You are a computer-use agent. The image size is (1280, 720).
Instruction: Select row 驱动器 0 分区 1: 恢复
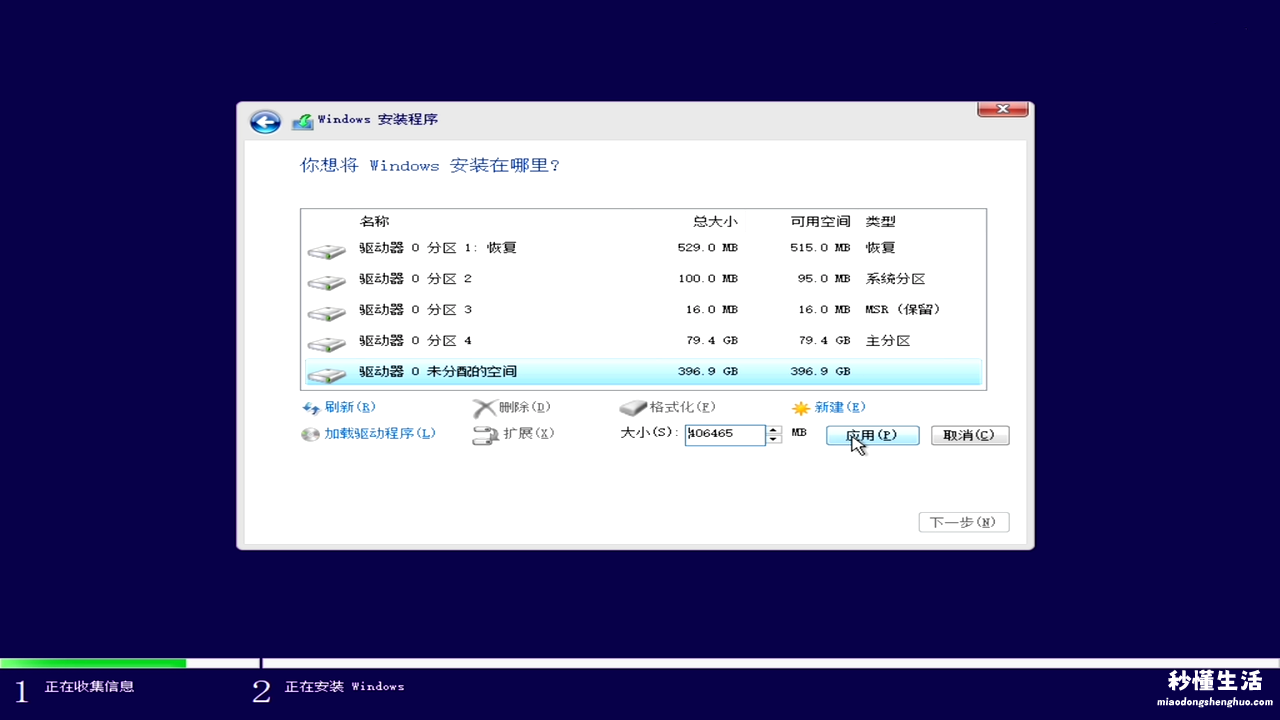(x=643, y=248)
